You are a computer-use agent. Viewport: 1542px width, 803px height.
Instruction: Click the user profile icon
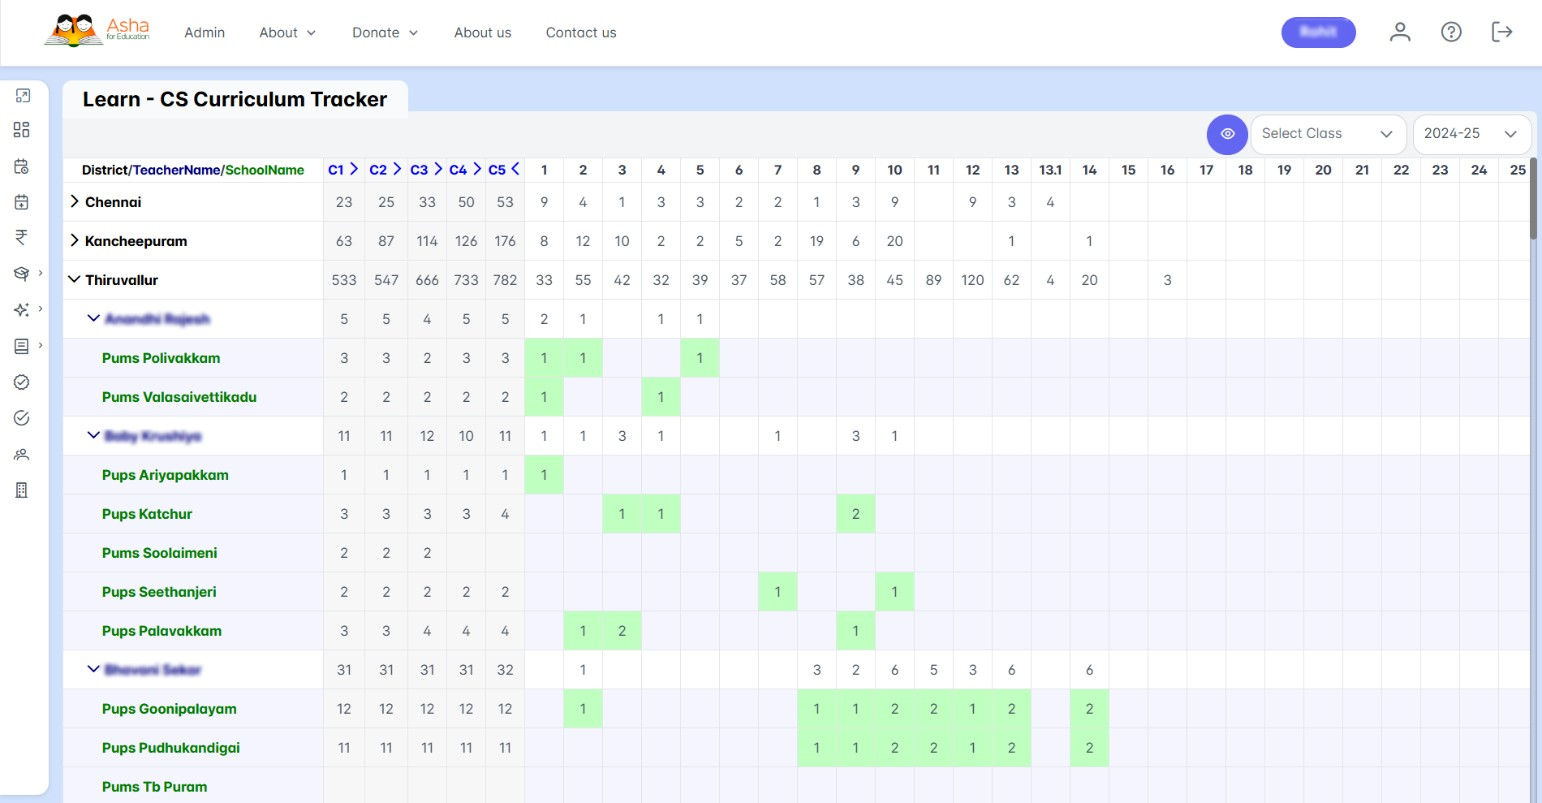click(x=1400, y=32)
